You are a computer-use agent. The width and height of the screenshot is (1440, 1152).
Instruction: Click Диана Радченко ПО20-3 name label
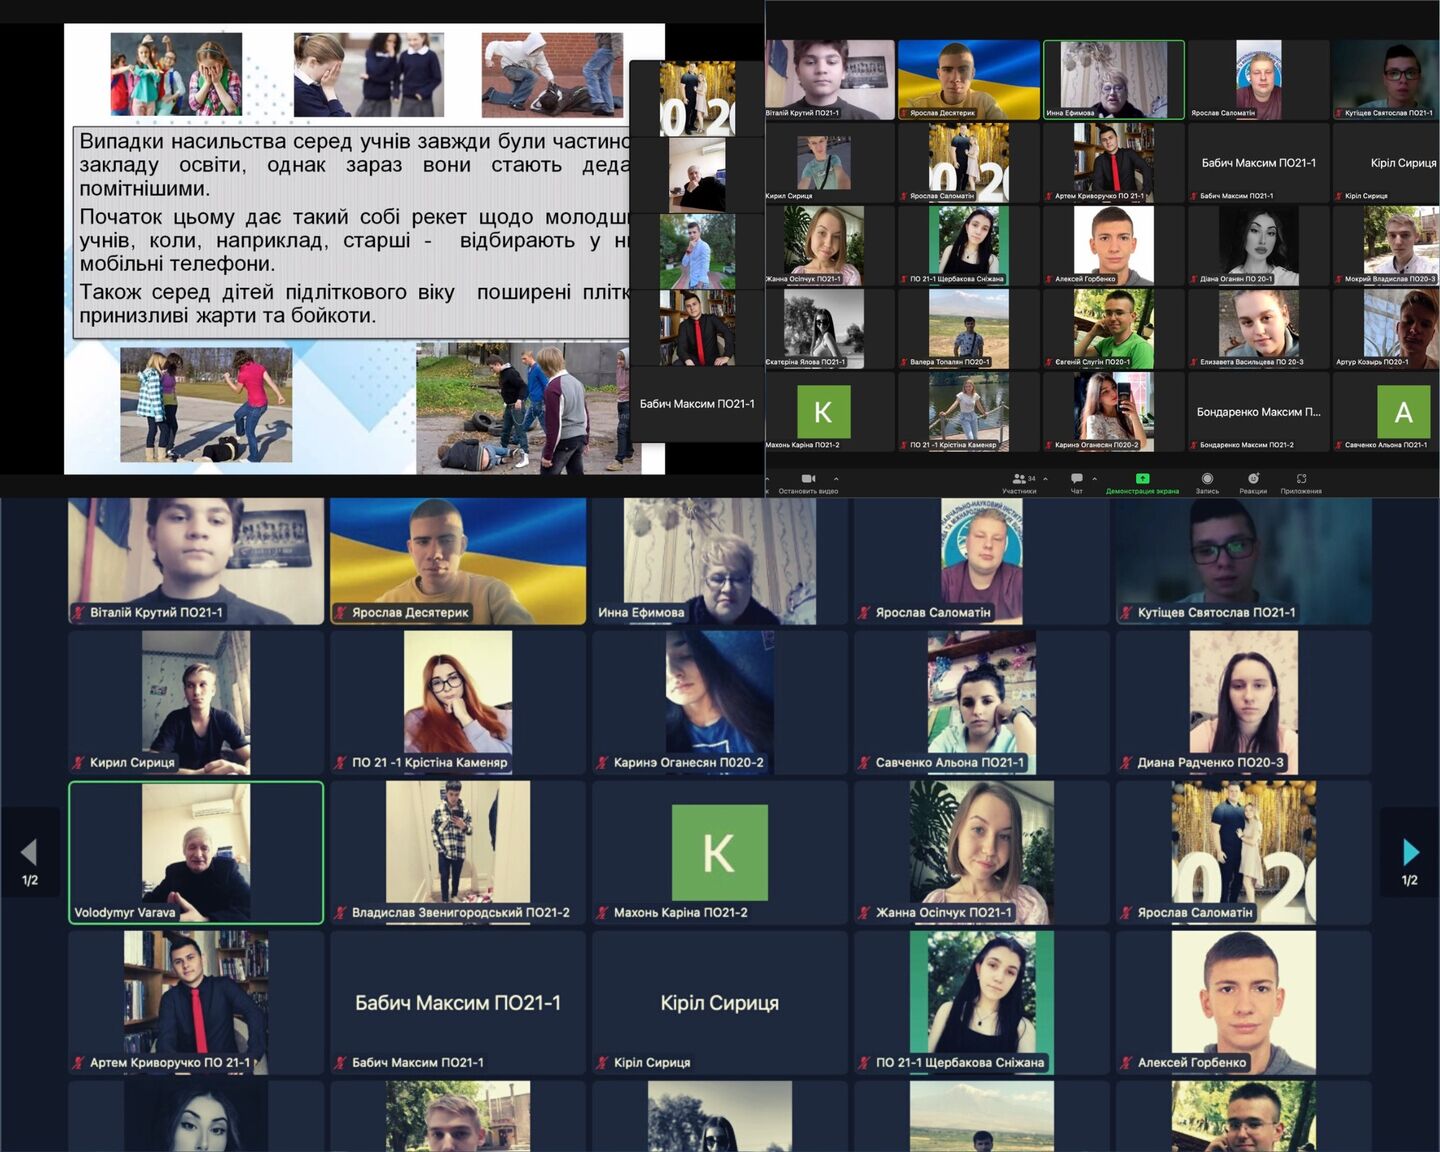(1210, 763)
